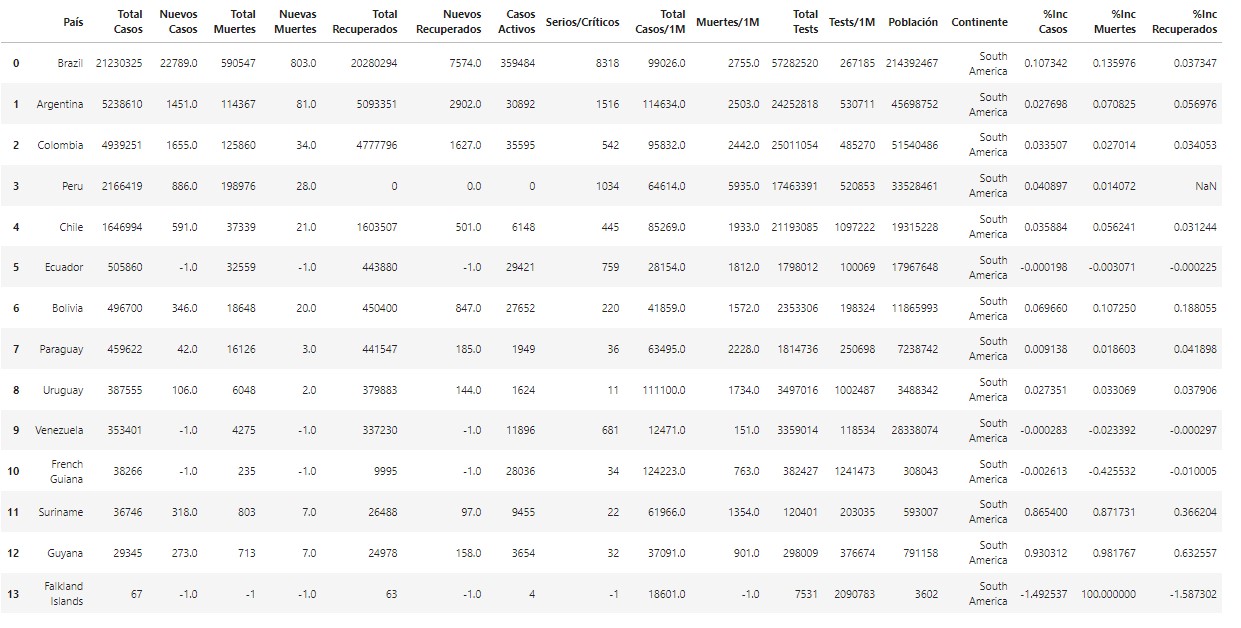Click the Continente column header
The width and height of the screenshot is (1241, 628).
980,22
